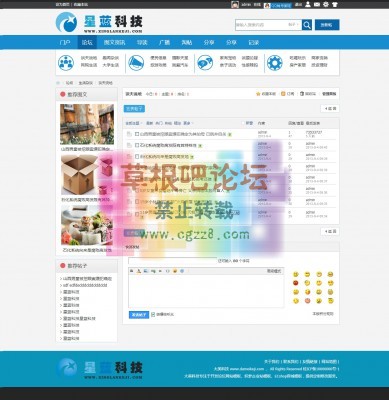Open the search type dropdown in search box
The width and height of the screenshot is (389, 400).
pos(293,25)
